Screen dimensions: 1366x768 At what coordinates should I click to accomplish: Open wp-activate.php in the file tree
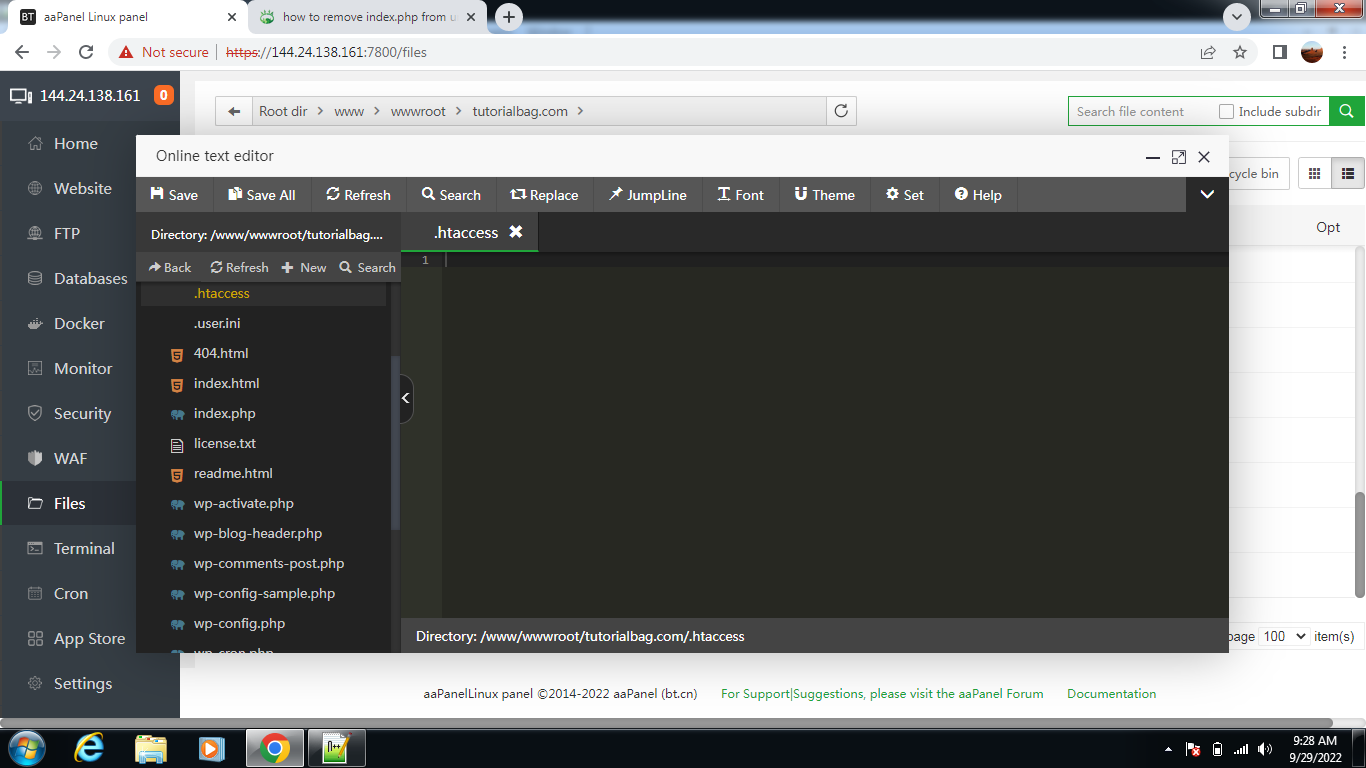pos(243,503)
